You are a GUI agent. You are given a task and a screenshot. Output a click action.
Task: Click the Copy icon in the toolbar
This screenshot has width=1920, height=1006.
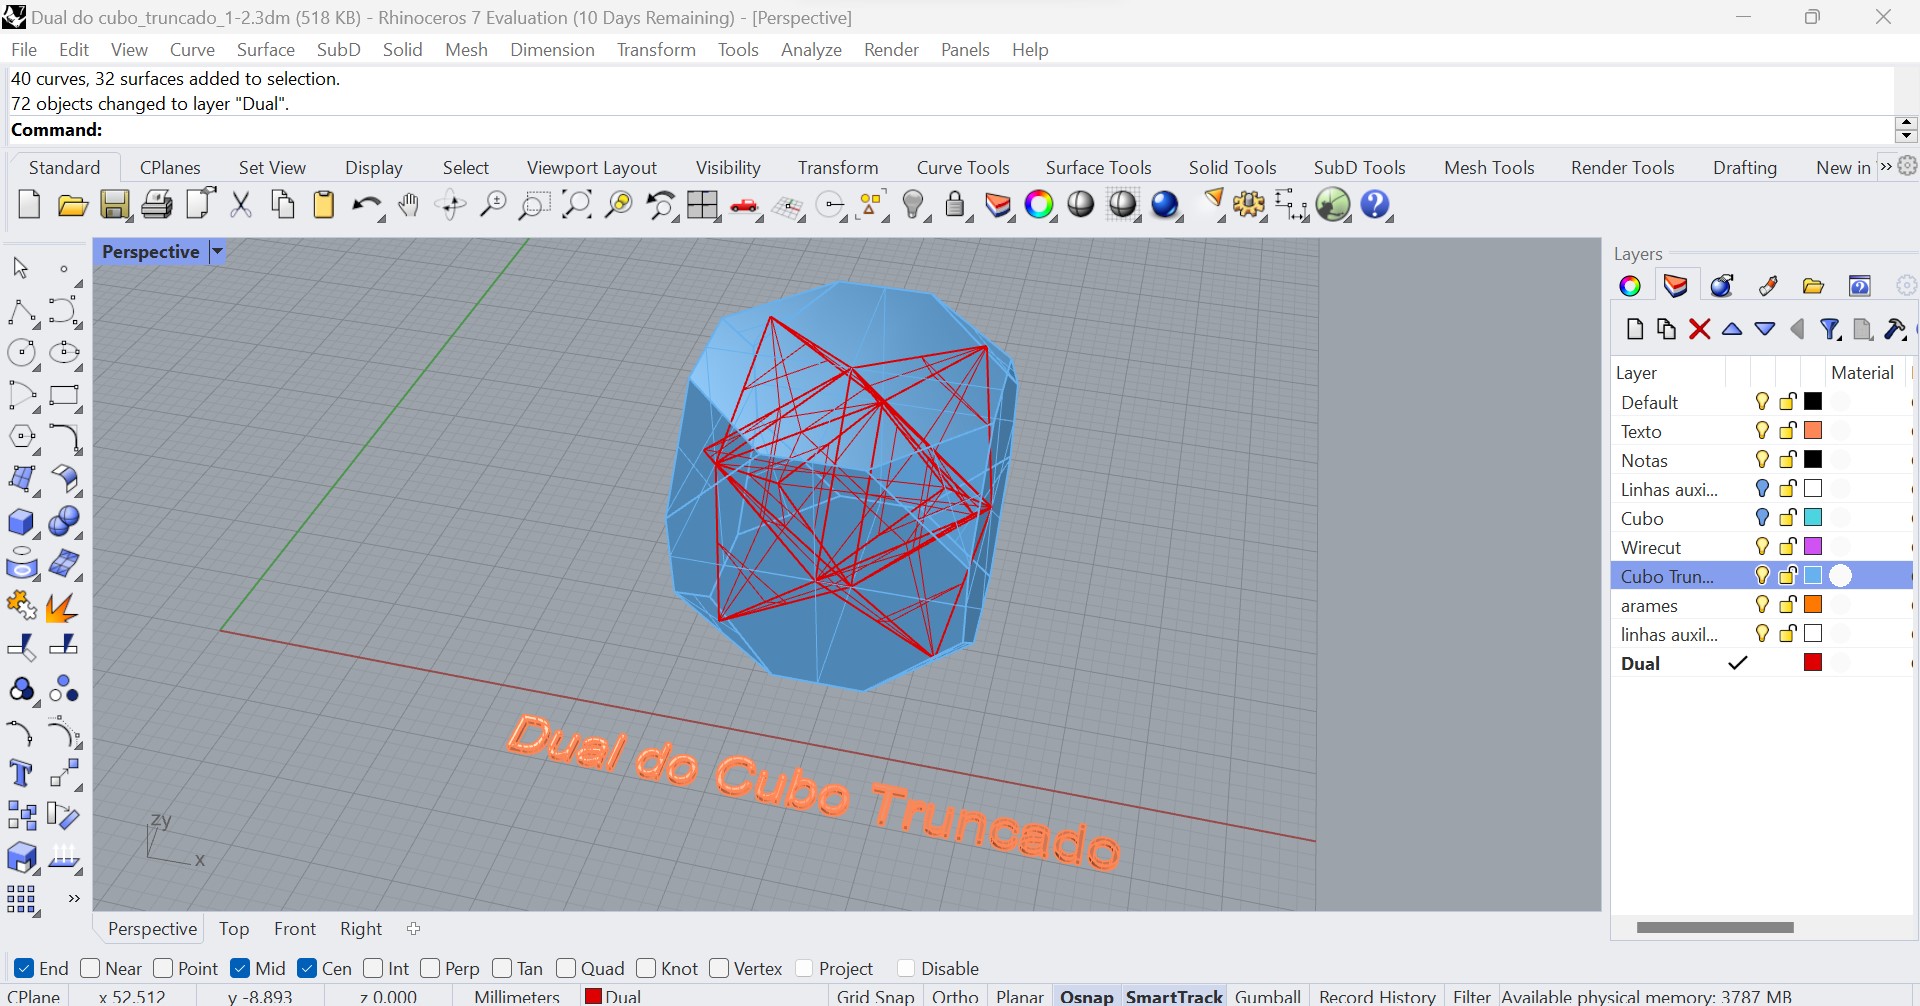283,205
